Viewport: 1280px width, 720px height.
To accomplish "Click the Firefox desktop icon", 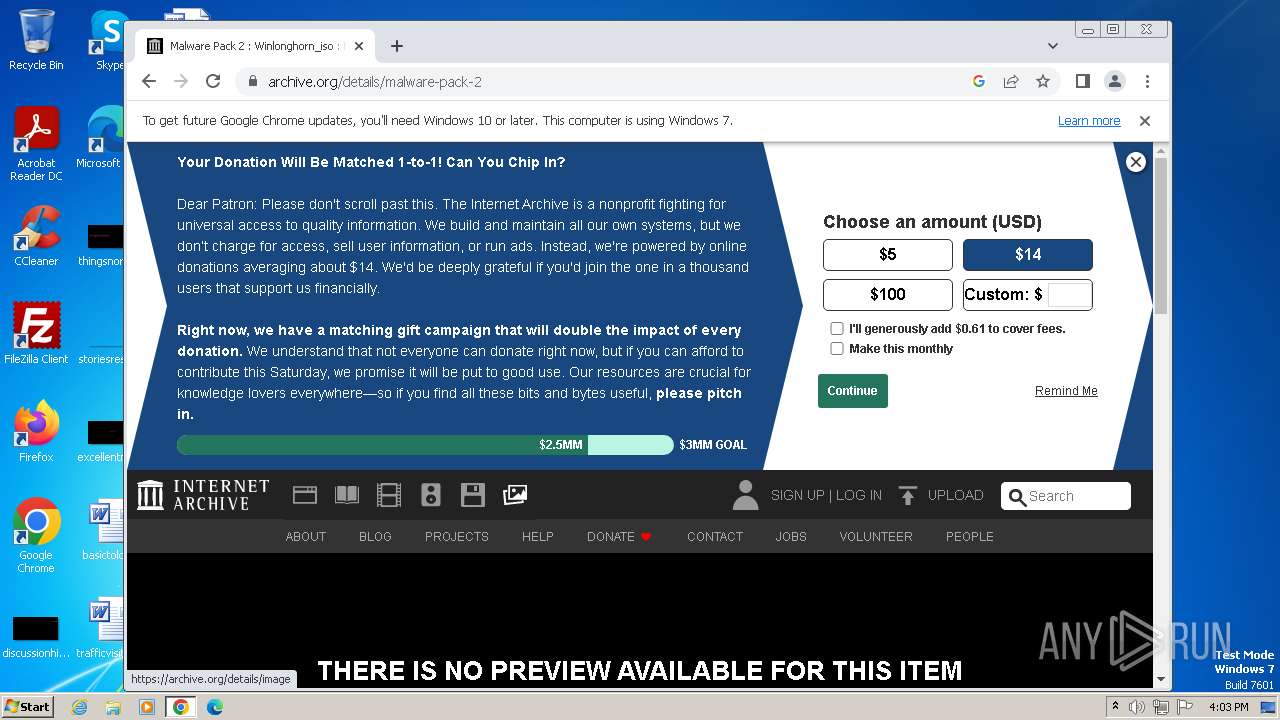I will point(36,431).
